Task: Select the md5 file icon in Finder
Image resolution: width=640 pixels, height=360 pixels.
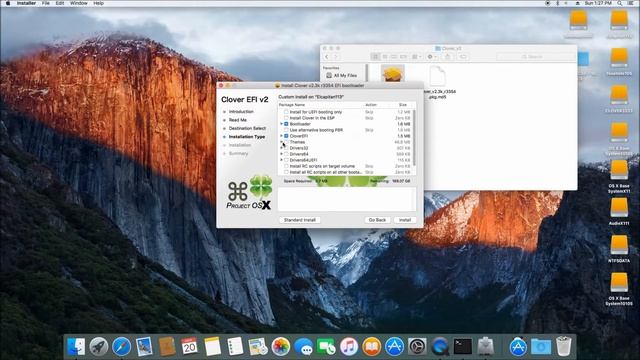Action: pos(437,76)
